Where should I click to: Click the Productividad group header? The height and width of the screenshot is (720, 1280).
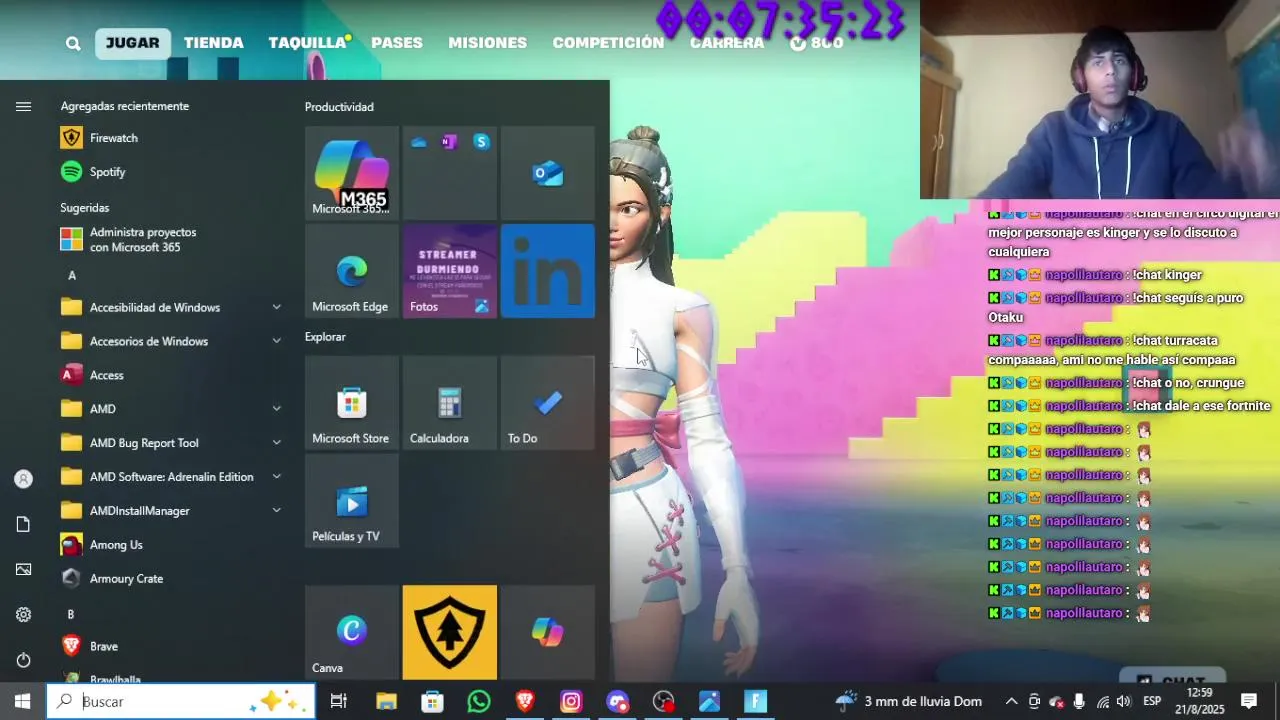339,107
